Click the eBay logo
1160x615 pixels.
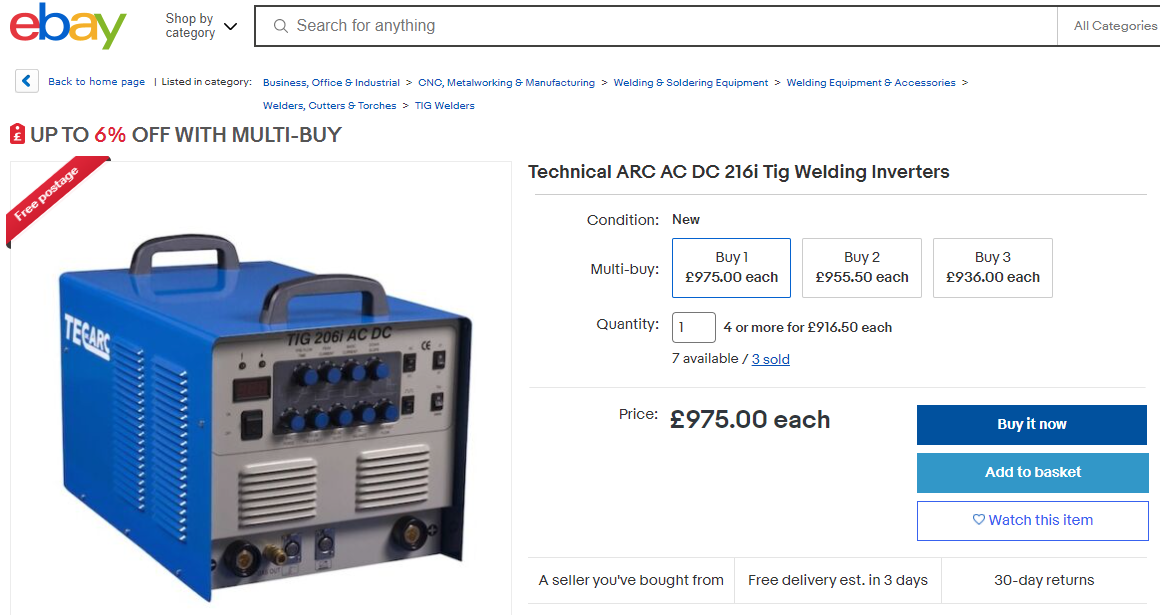click(68, 26)
